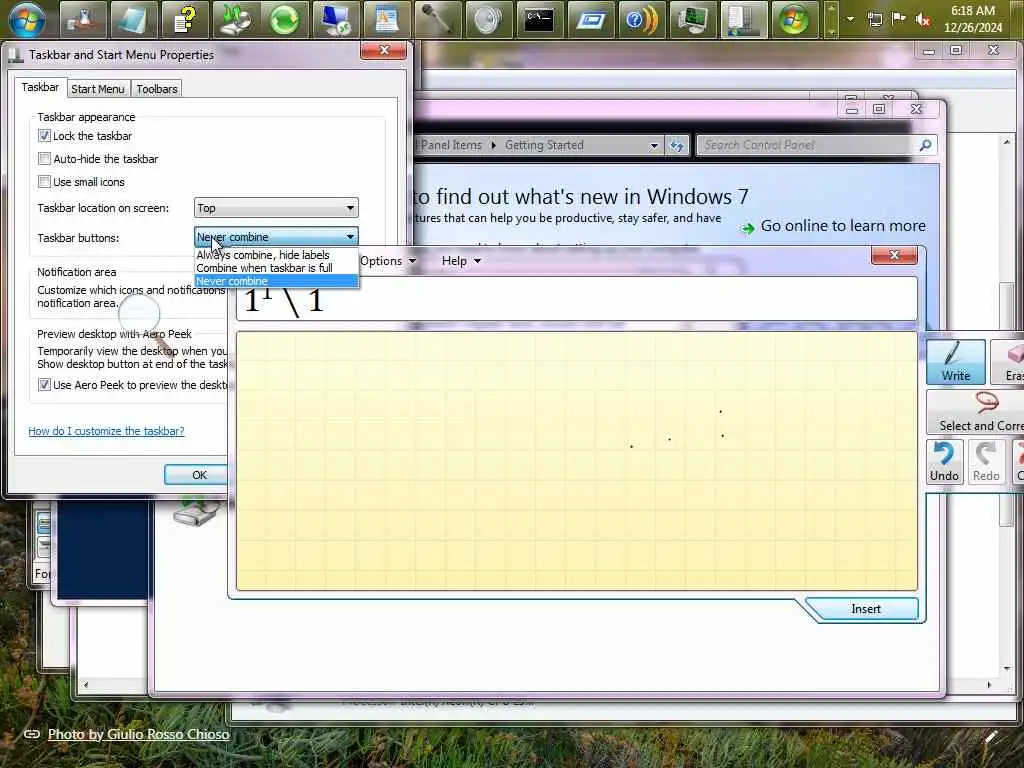1024x768 pixels.
Task: Toggle Use Aero Peek checkbox
Action: pyautogui.click(x=44, y=385)
